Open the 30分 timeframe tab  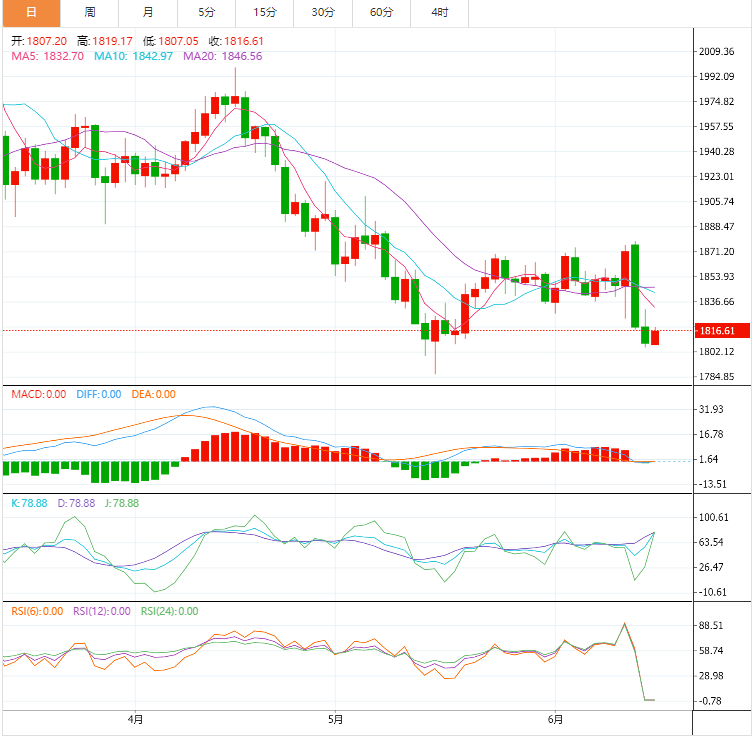click(x=323, y=13)
